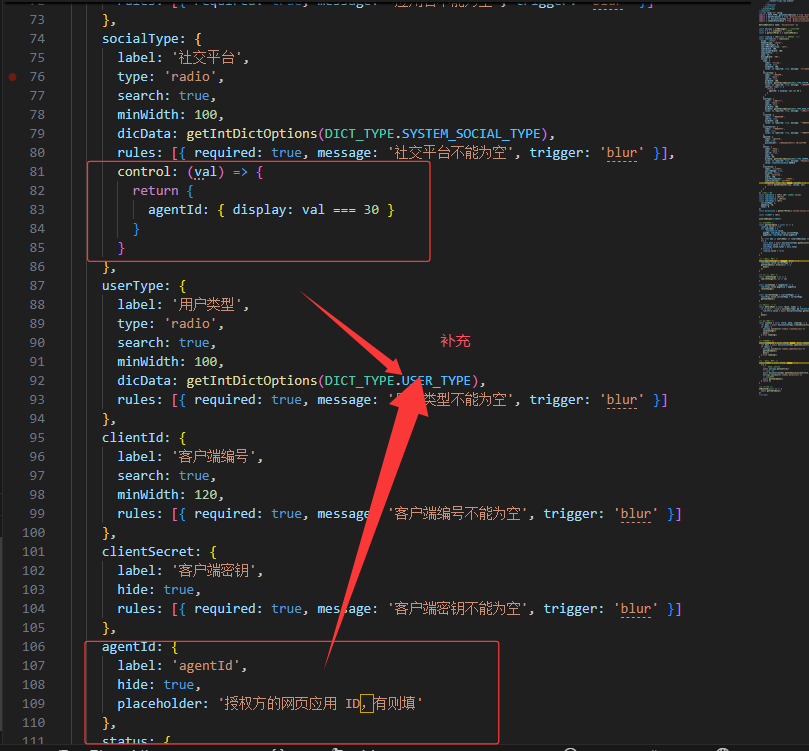Click the minimap code overview

click(779, 200)
